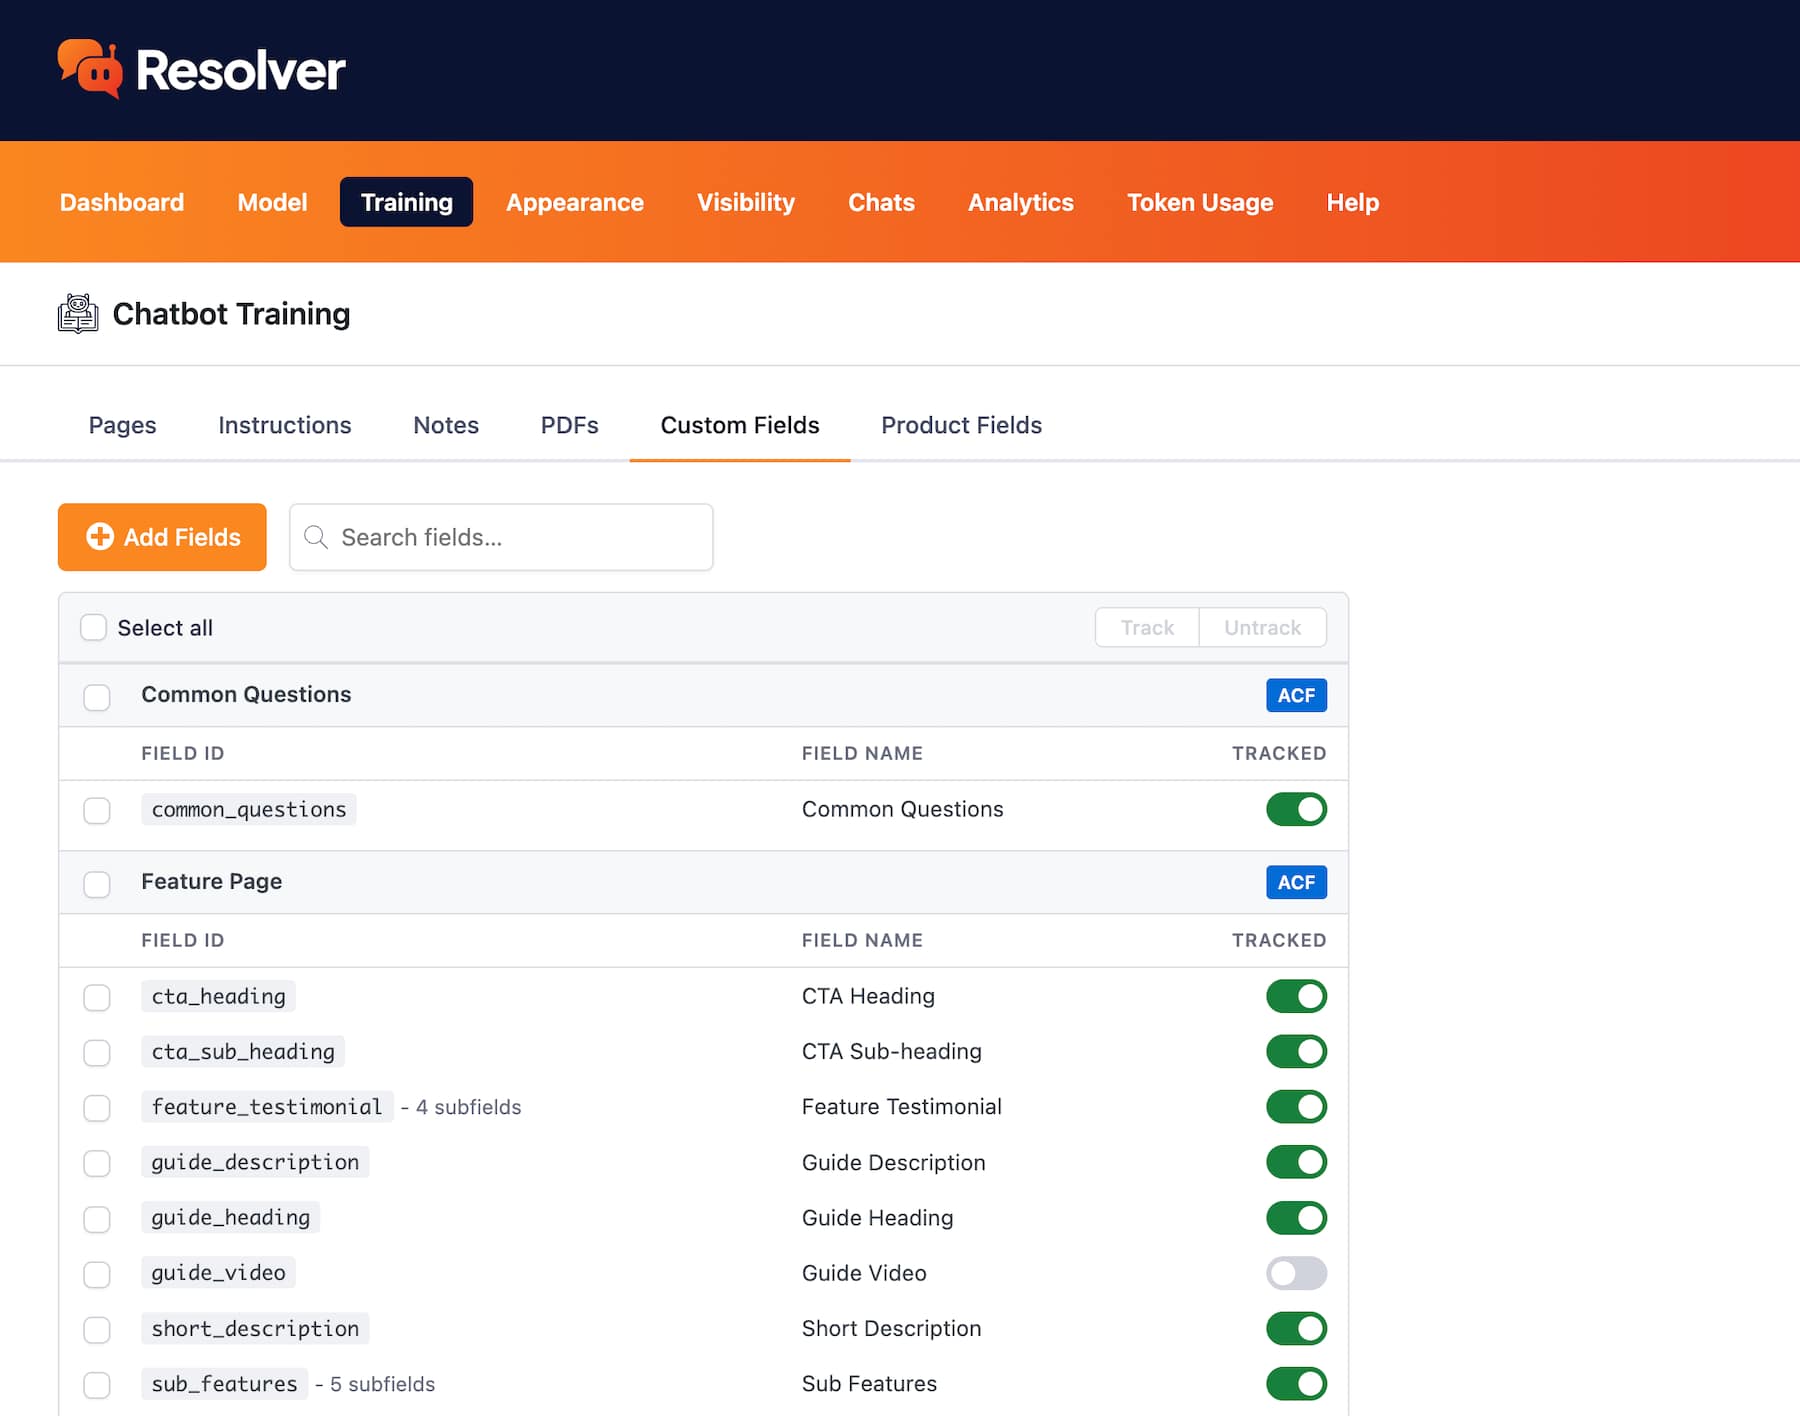Check the cta_sub_heading row checkbox

pyautogui.click(x=97, y=1052)
